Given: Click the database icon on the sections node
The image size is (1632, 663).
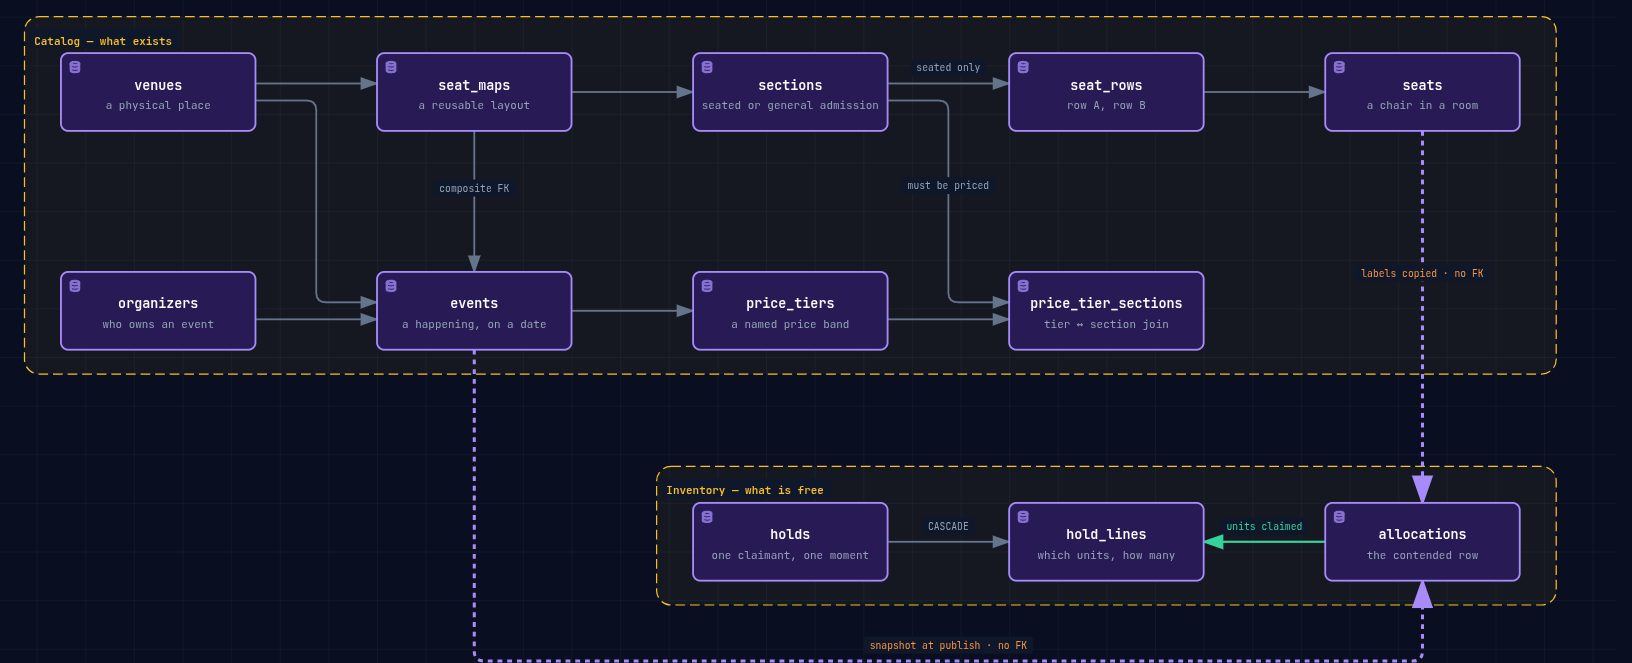Looking at the screenshot, I should click(x=707, y=67).
